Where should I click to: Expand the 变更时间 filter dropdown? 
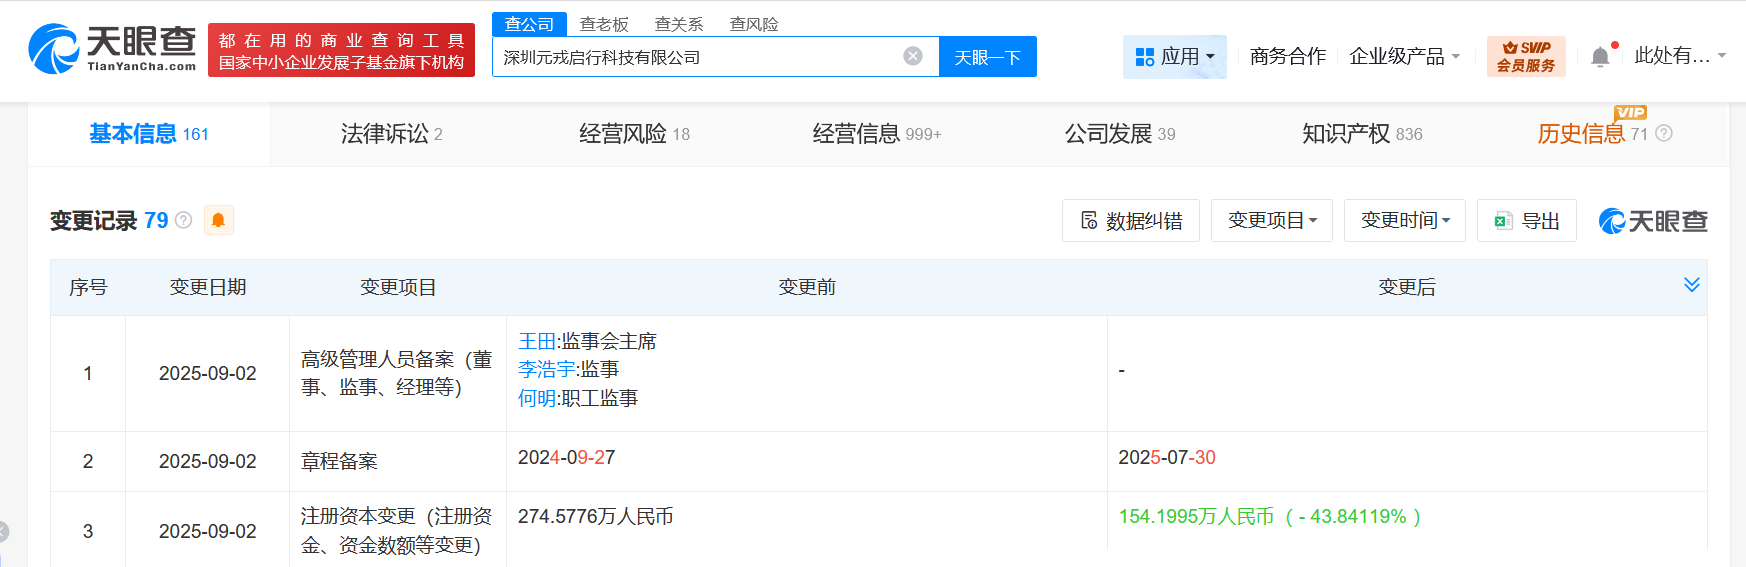1404,220
